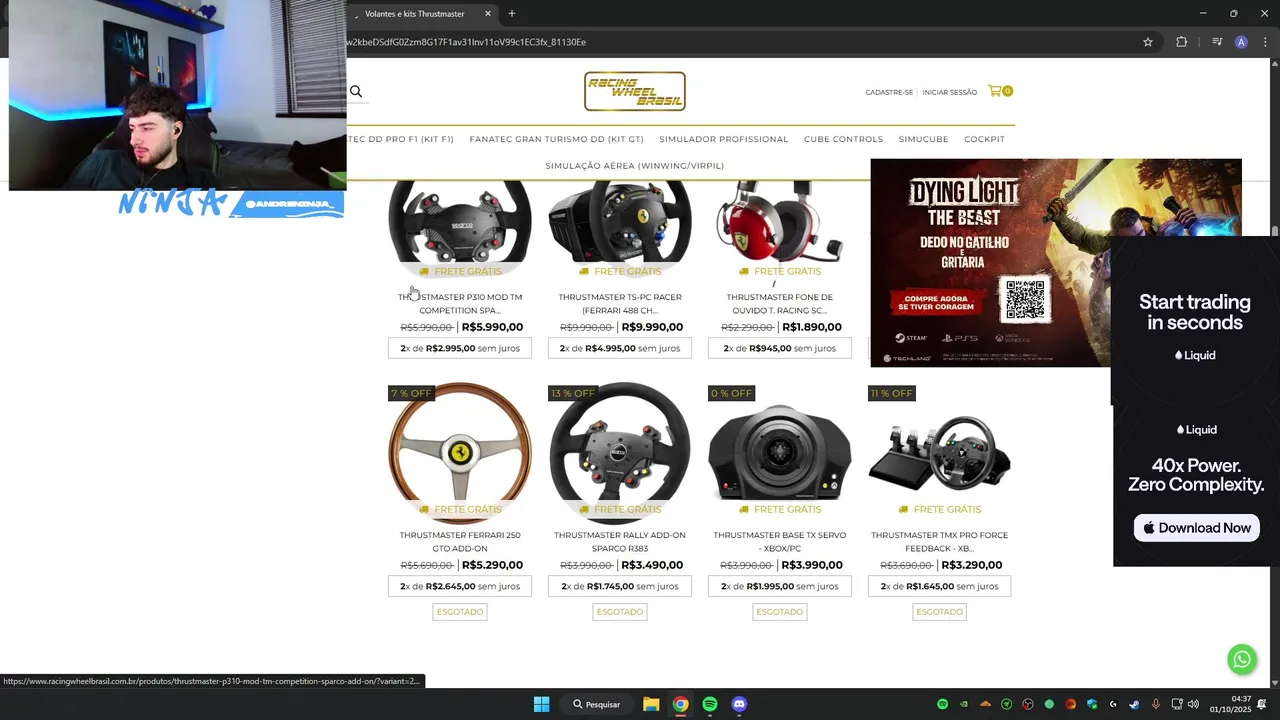Click the Windows Security tray icon
1280x720 pixels.
coord(1092,704)
